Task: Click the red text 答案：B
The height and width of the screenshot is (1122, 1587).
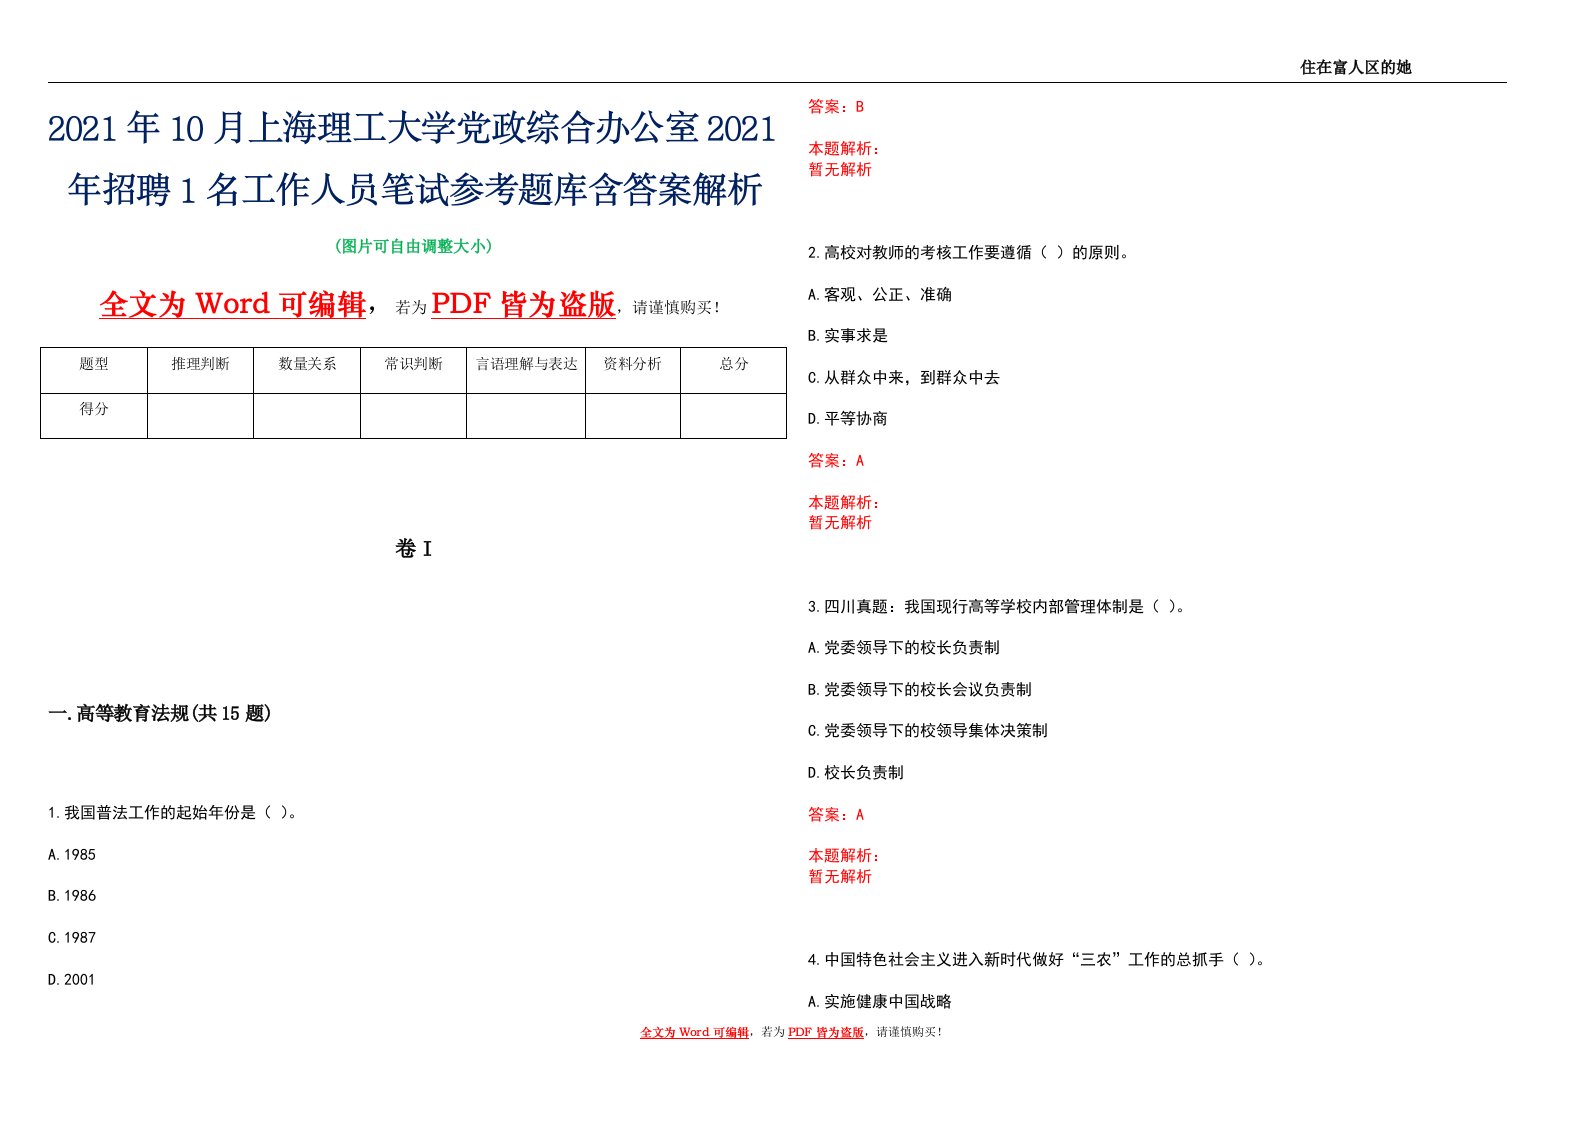Action: pyautogui.click(x=836, y=106)
